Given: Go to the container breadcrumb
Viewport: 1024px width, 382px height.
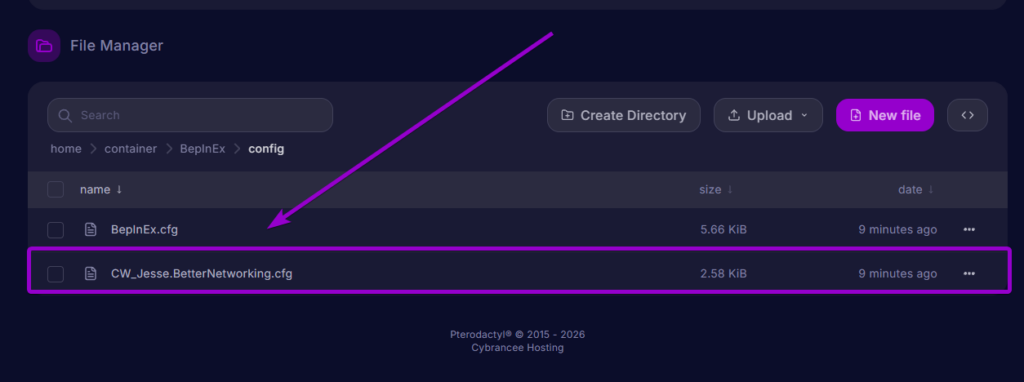Looking at the screenshot, I should coord(130,149).
